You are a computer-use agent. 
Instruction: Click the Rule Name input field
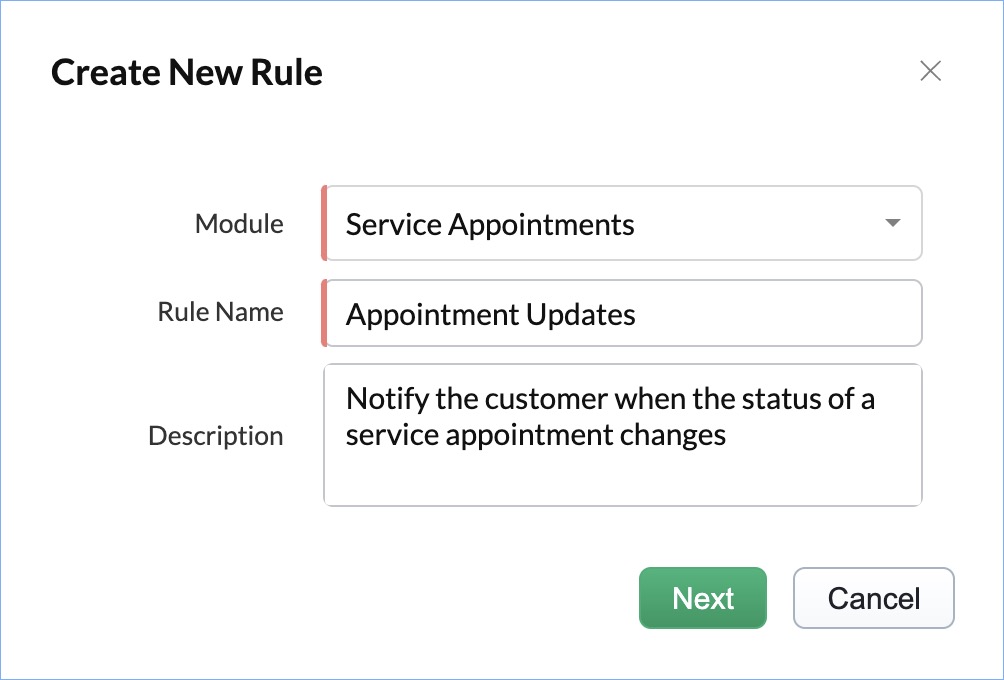tap(622, 314)
